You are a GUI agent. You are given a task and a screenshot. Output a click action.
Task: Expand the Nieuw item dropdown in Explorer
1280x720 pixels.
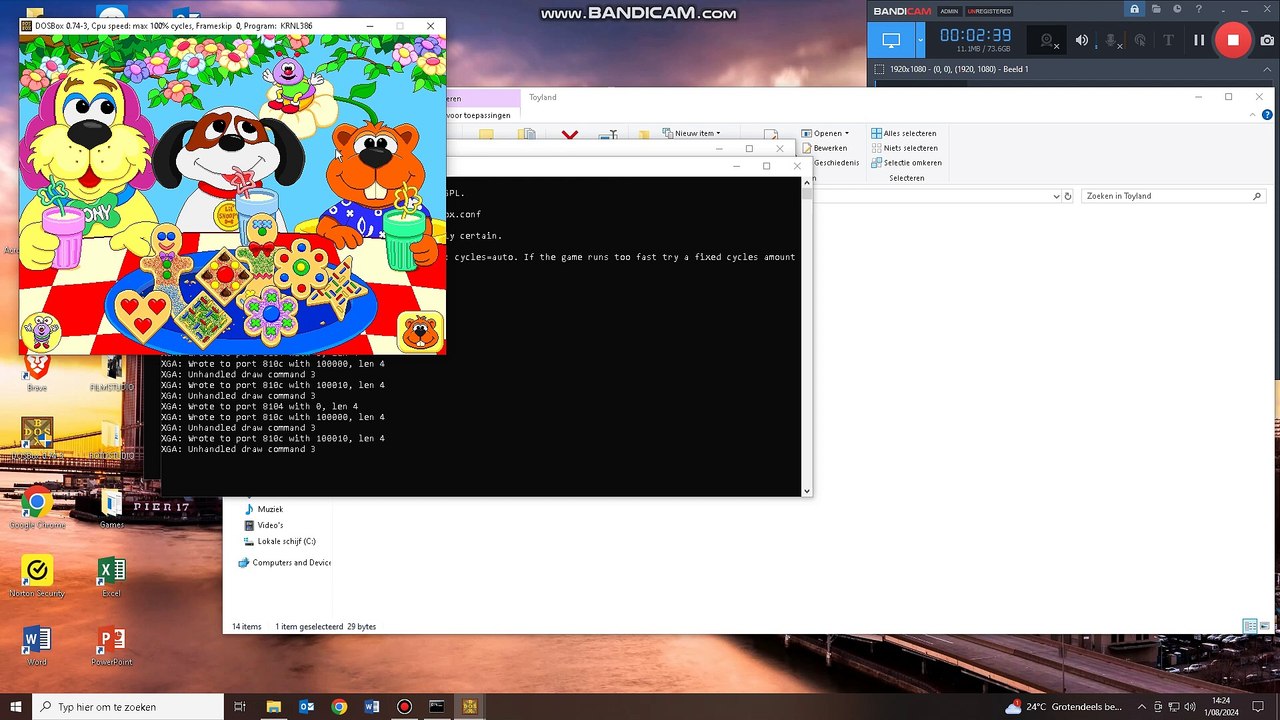(x=691, y=133)
